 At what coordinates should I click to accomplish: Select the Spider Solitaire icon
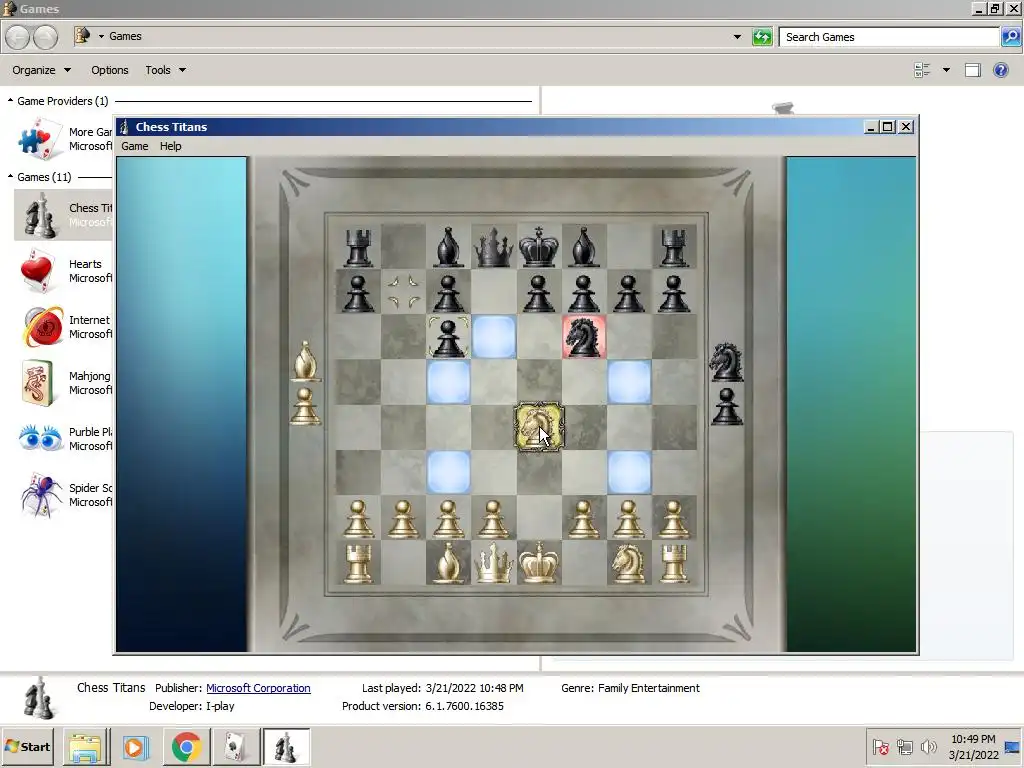click(x=40, y=495)
